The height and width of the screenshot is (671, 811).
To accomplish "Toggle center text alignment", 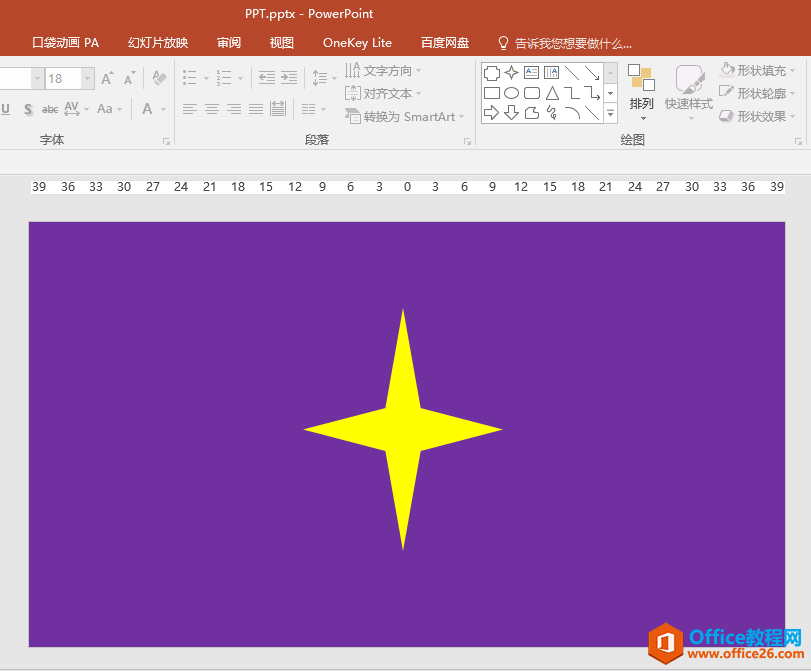I will [212, 109].
